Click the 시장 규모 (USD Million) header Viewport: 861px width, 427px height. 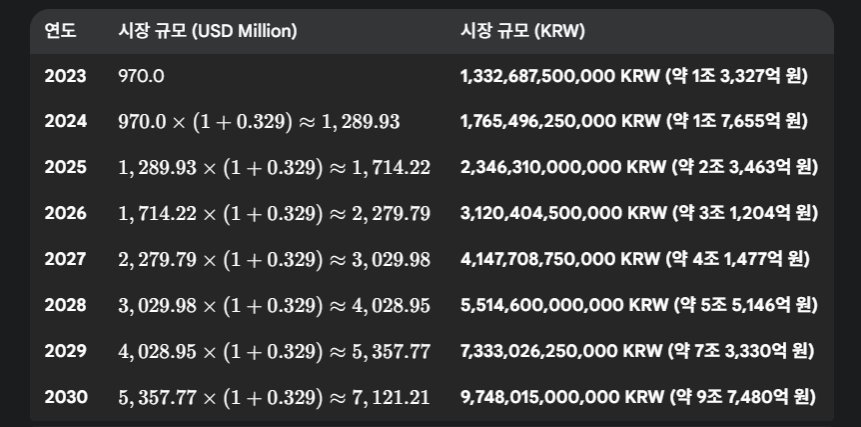[x=207, y=31]
